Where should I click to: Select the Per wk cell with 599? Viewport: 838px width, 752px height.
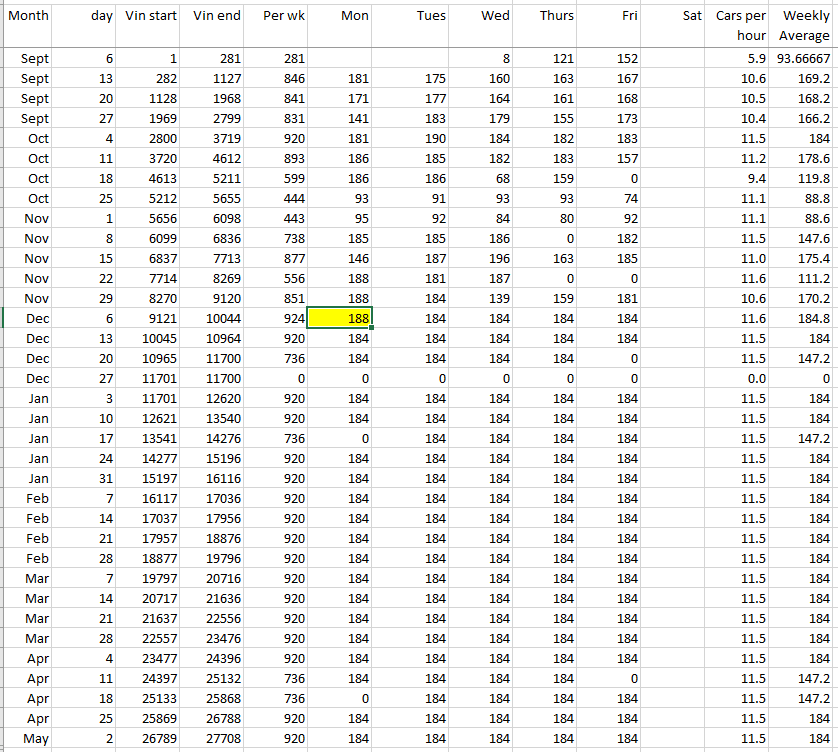(280, 178)
